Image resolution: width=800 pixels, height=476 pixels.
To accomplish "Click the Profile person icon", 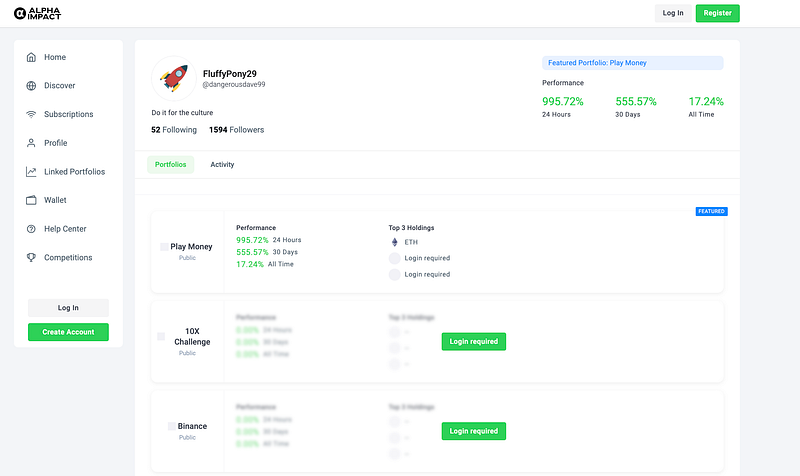I will tap(31, 143).
